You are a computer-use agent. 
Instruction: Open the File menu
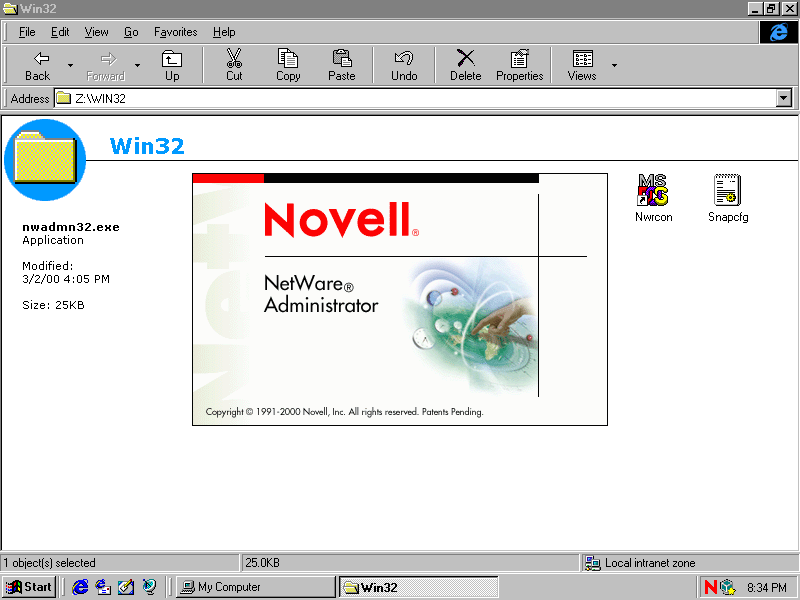click(27, 32)
